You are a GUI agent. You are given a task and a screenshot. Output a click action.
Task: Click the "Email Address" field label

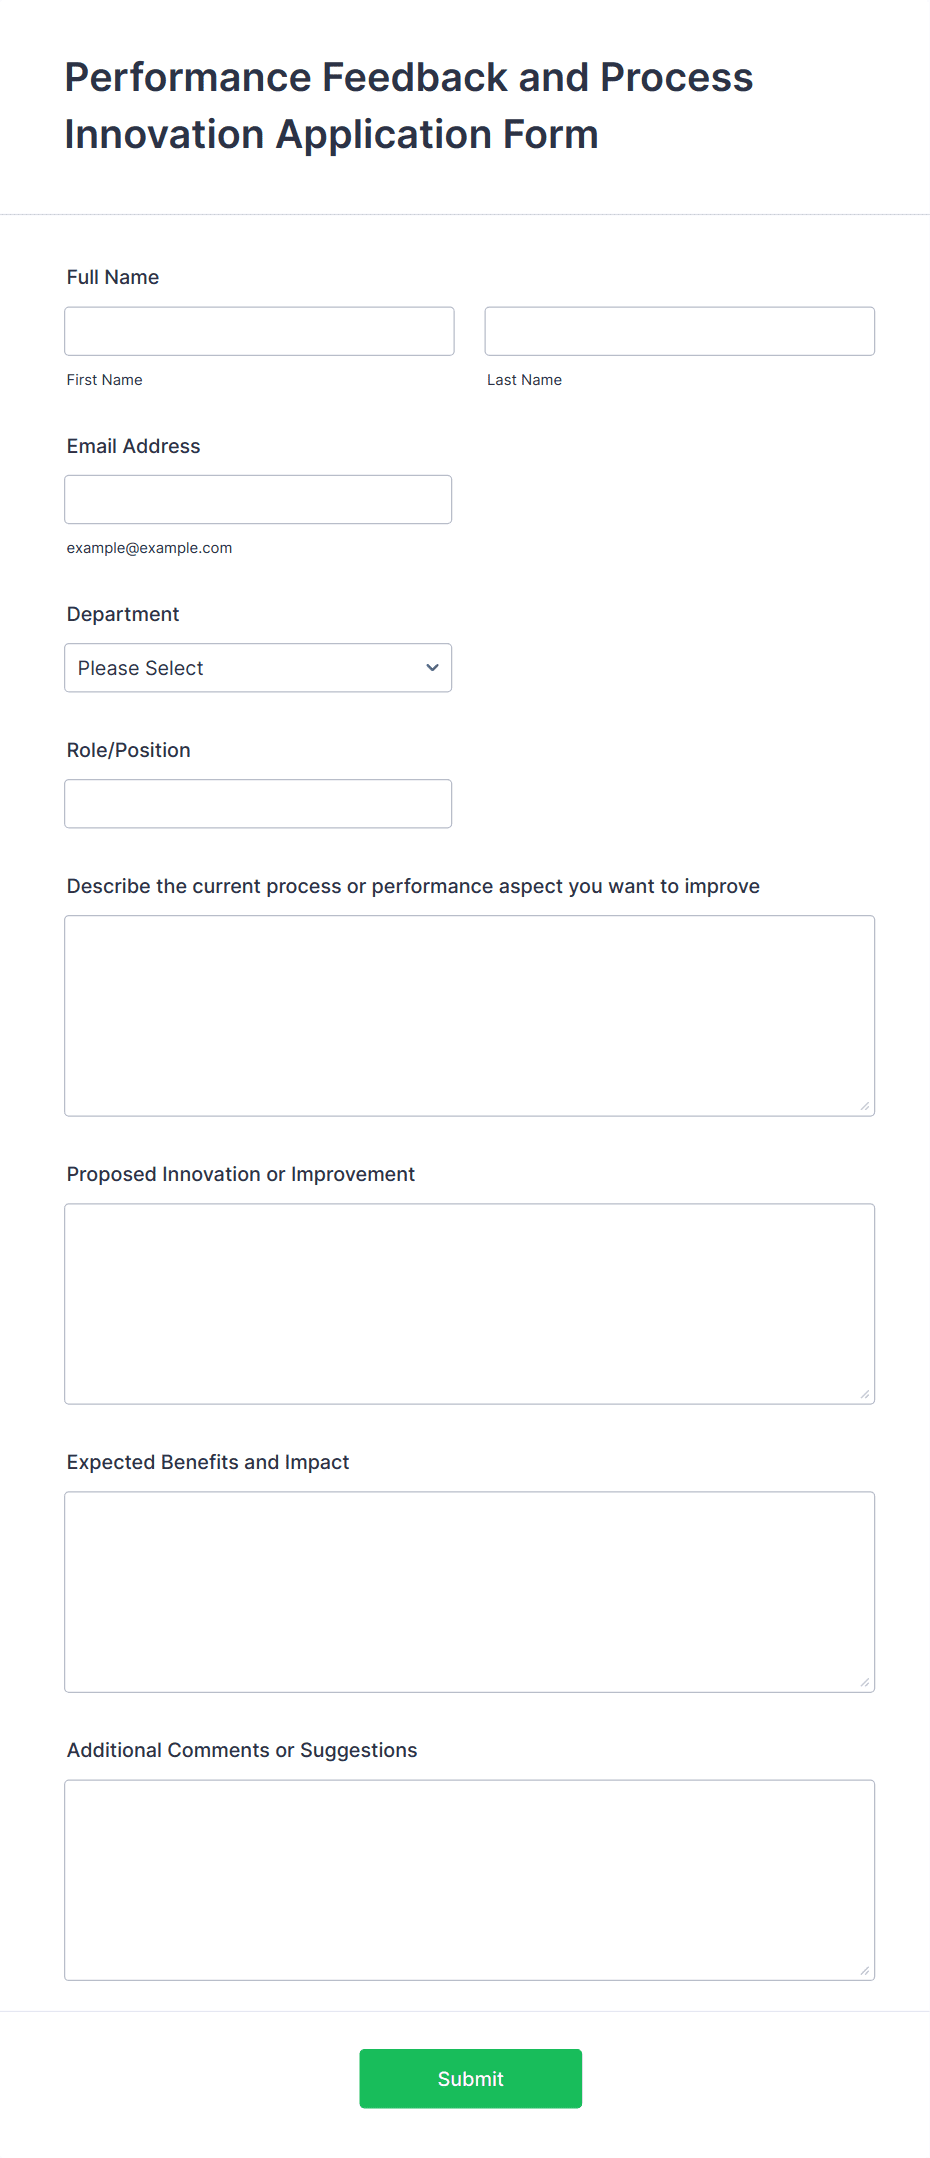click(x=134, y=446)
